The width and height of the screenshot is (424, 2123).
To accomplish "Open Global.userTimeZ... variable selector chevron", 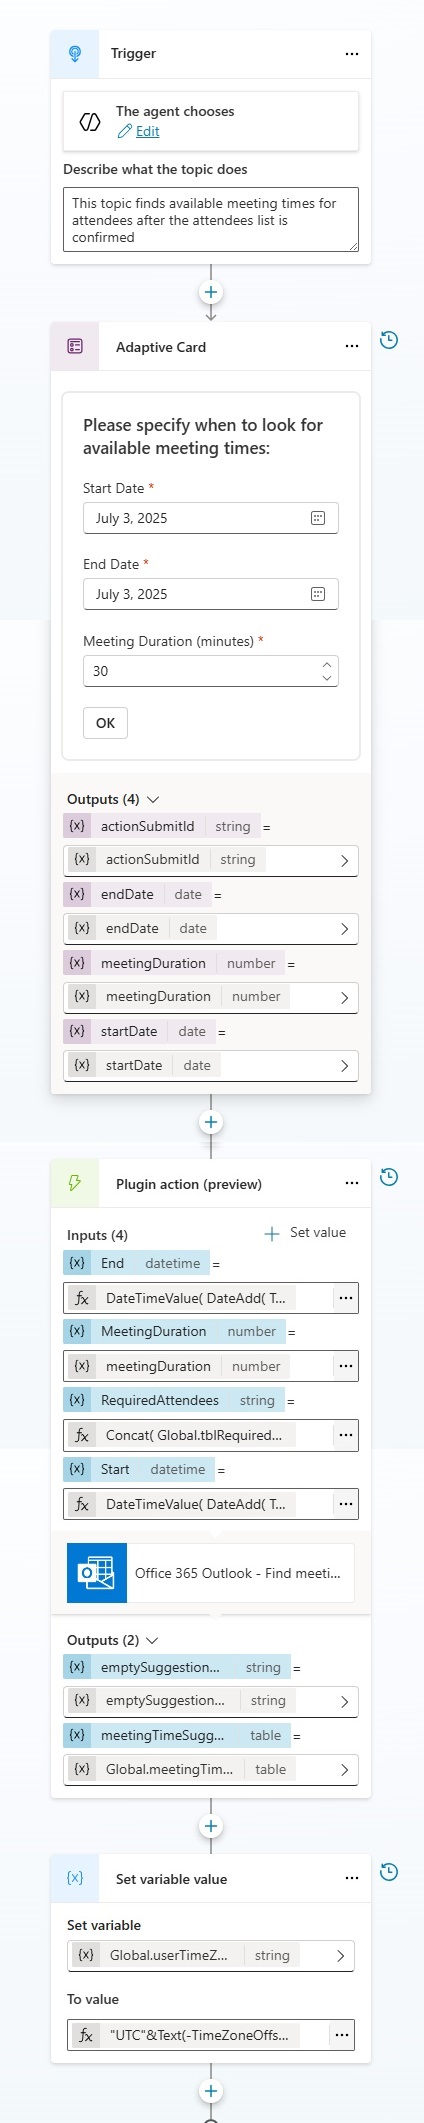I will (341, 1955).
